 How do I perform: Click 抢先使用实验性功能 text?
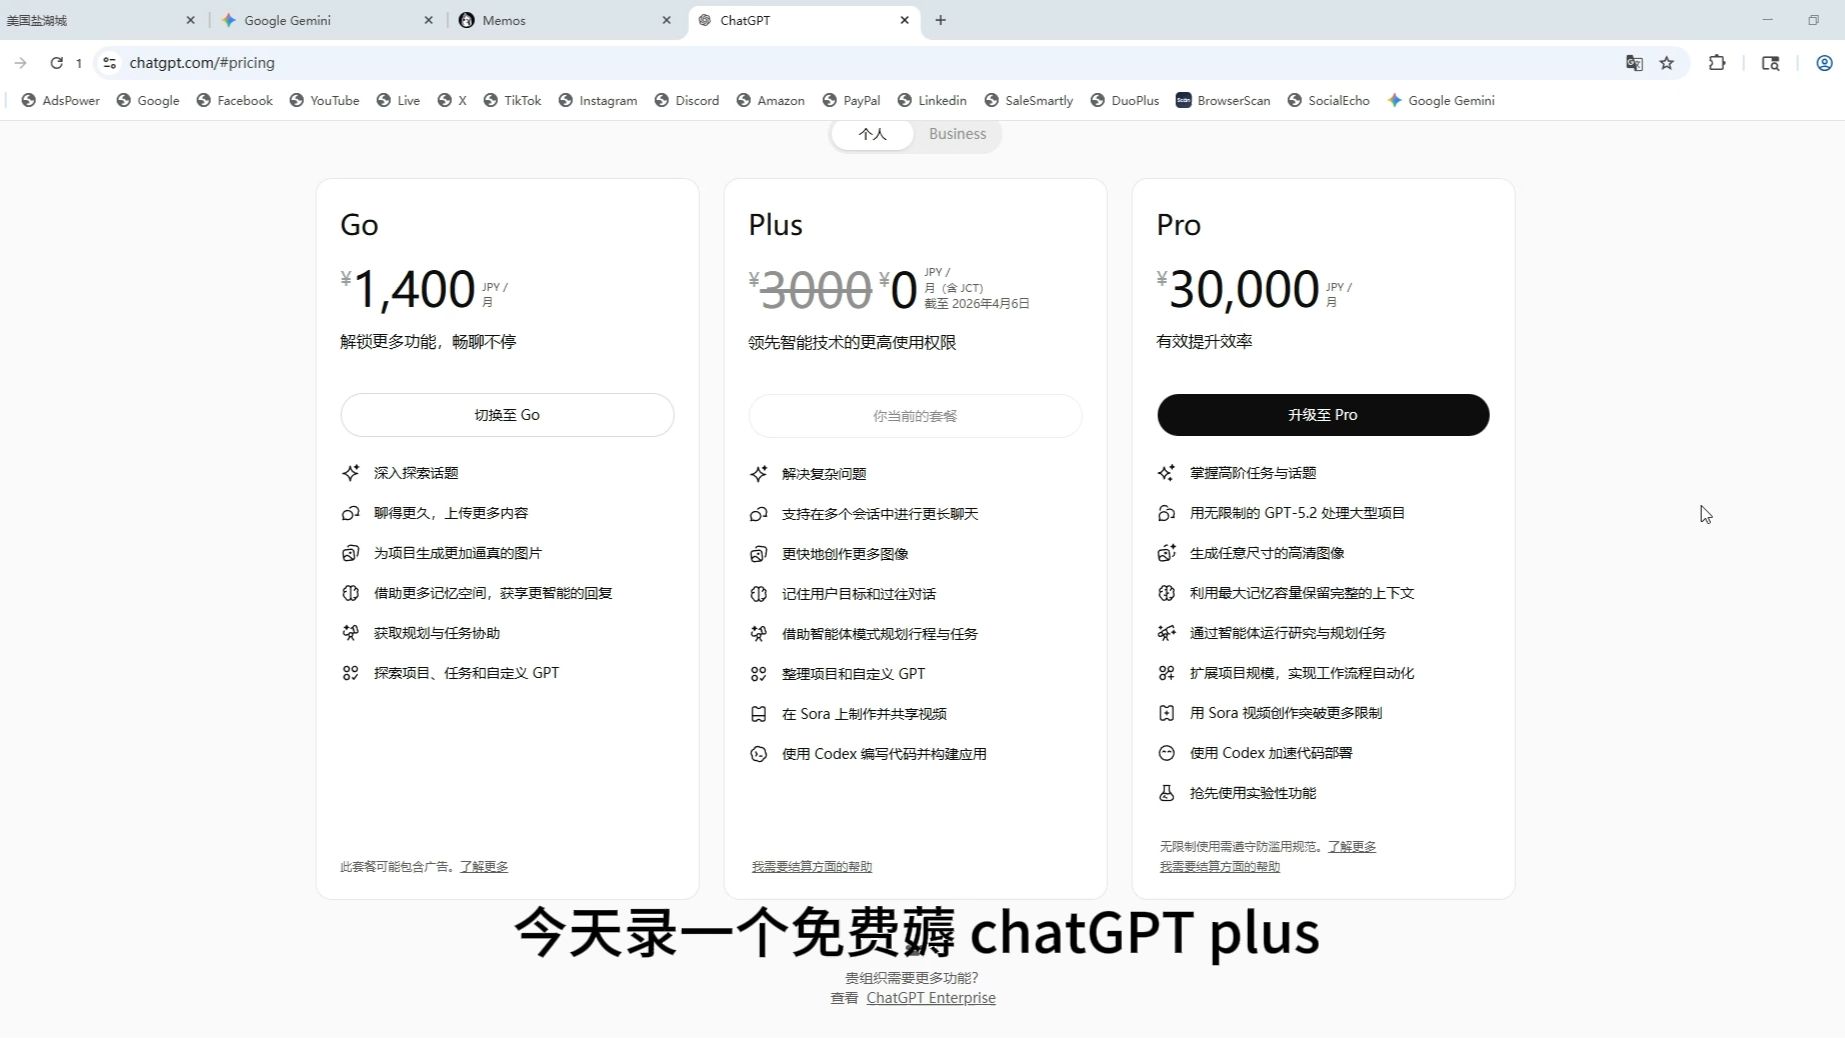click(1253, 793)
